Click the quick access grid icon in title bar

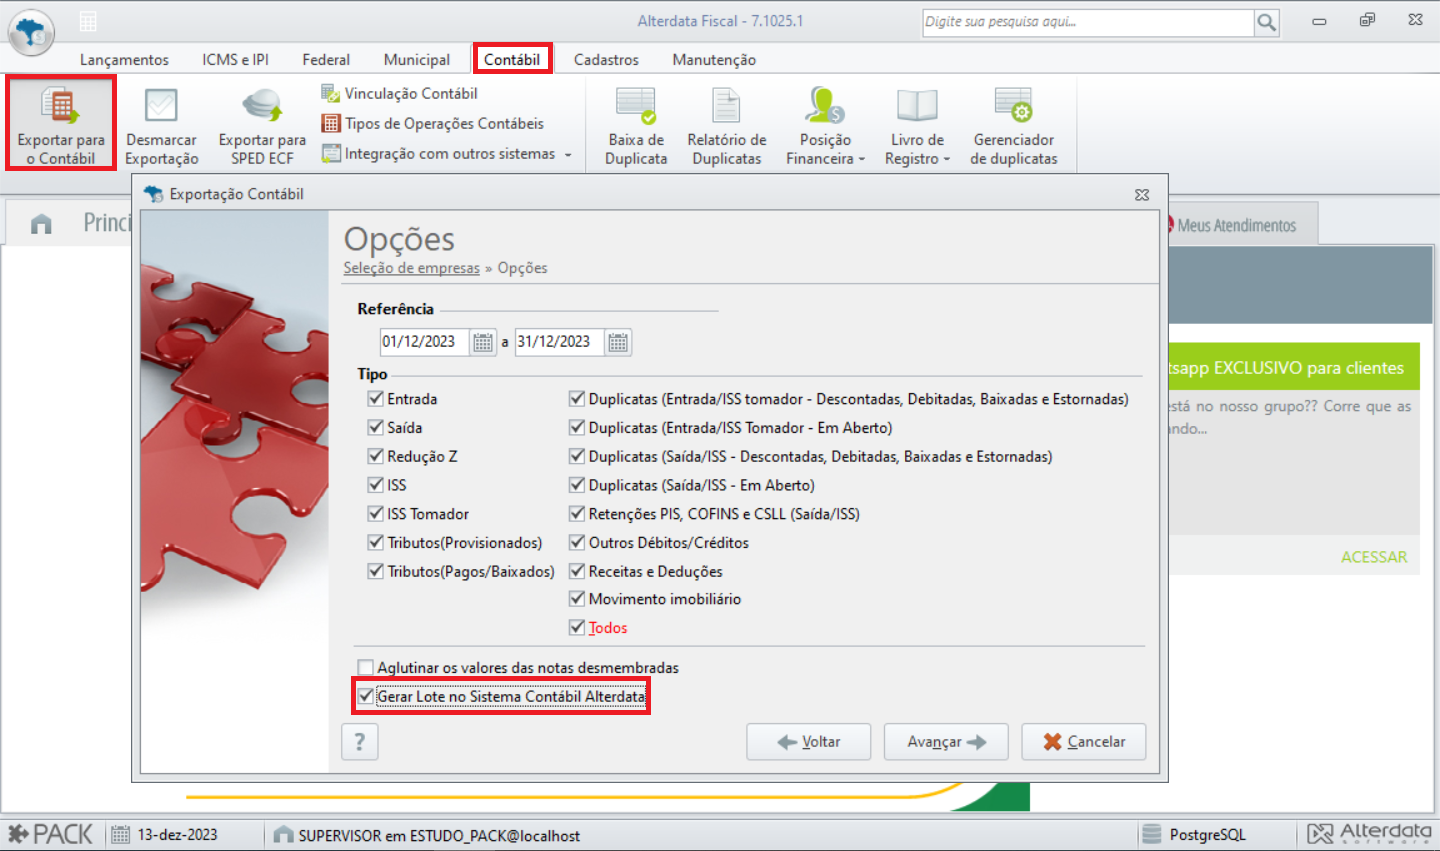click(x=88, y=21)
